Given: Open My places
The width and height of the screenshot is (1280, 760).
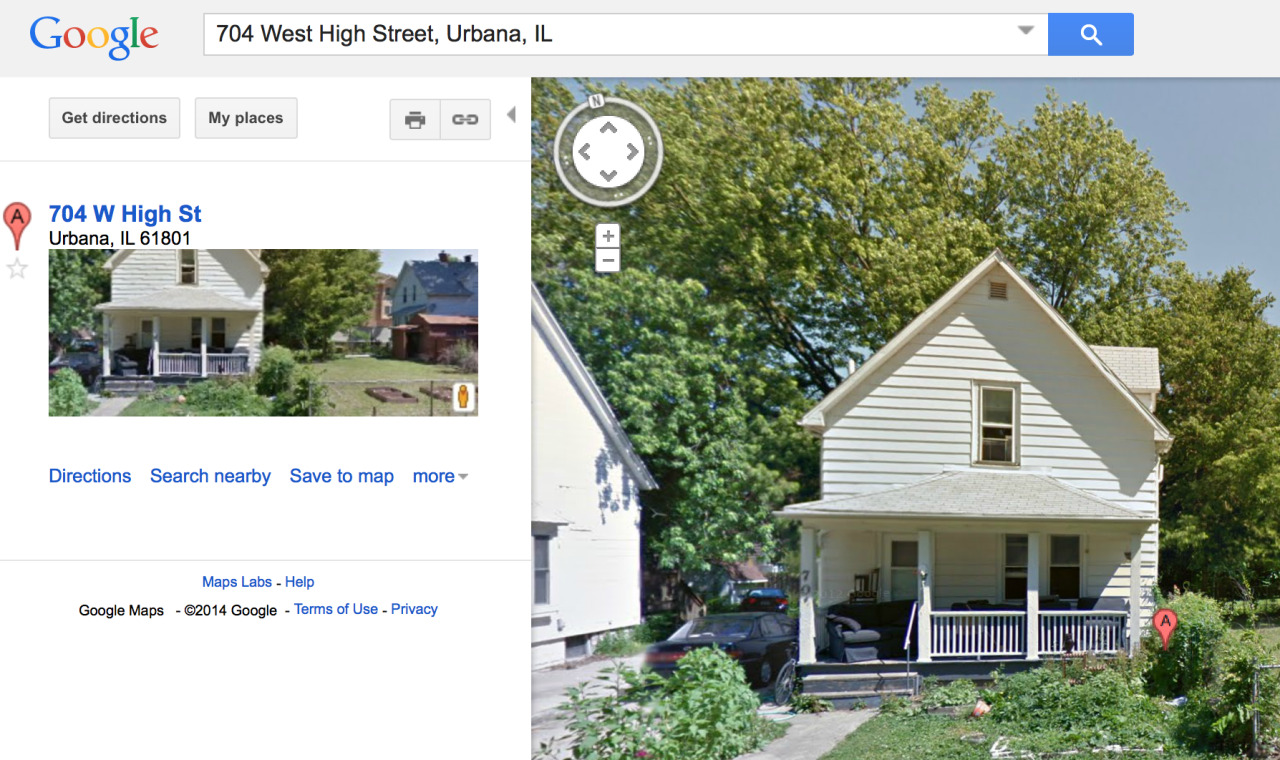Looking at the screenshot, I should [246, 118].
